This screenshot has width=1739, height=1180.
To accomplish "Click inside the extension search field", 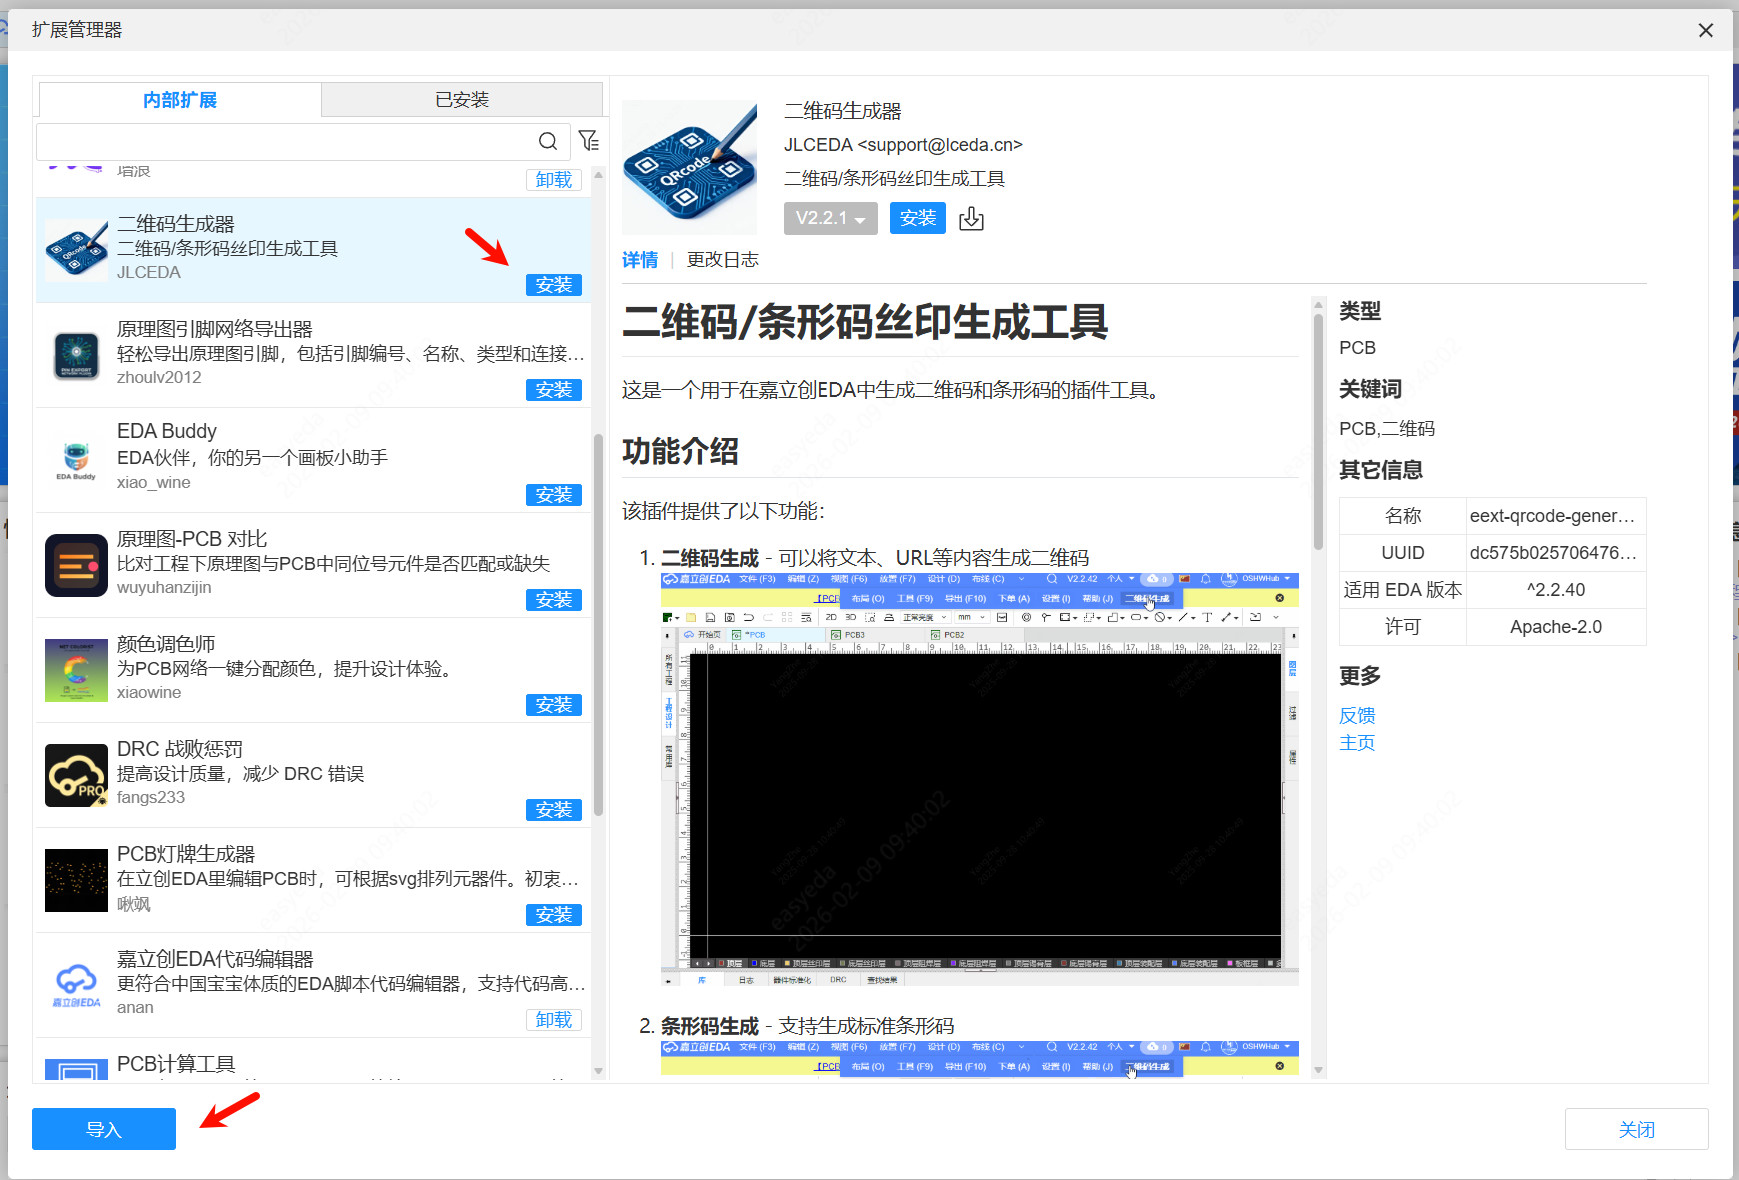I will (285, 142).
